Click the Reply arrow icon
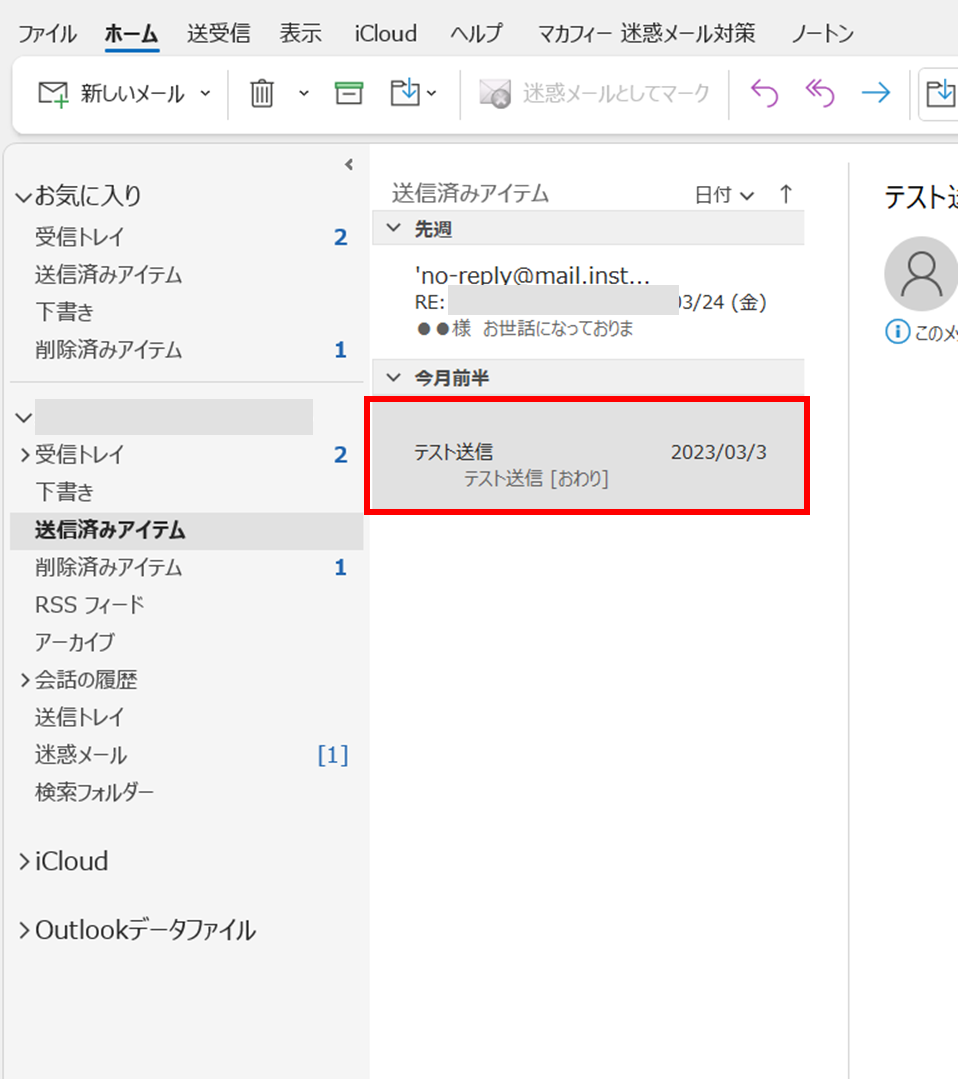This screenshot has height=1079, width=958. pos(764,94)
